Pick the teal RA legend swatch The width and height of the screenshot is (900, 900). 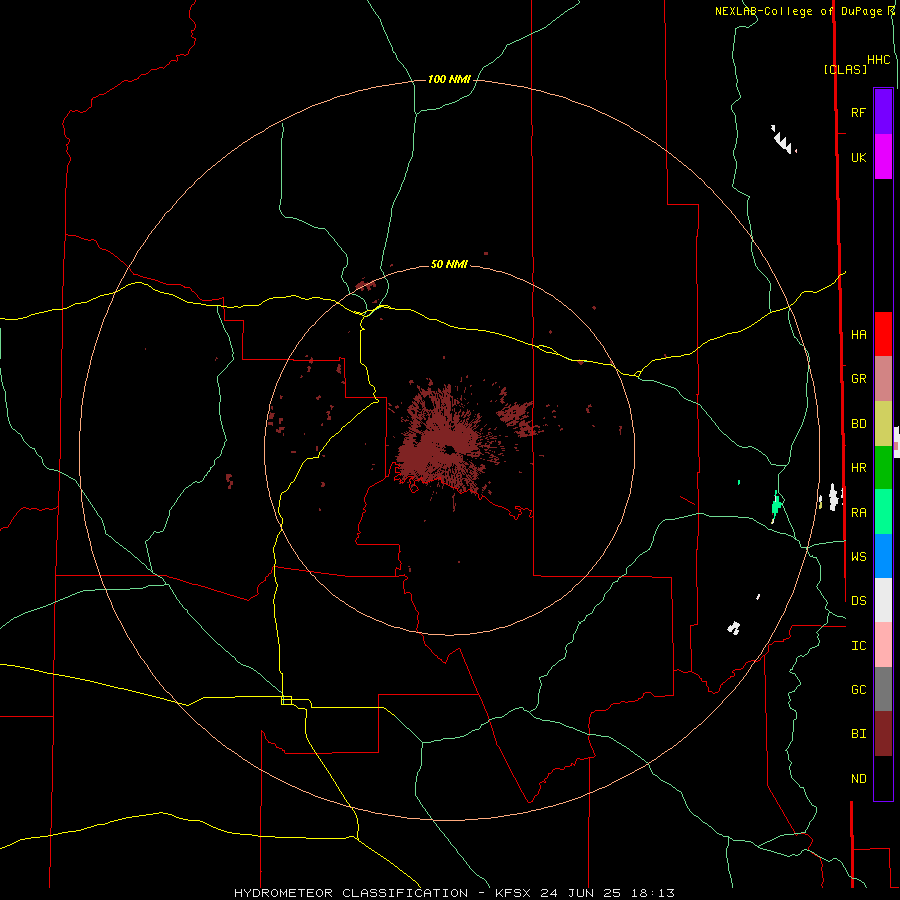point(883,512)
